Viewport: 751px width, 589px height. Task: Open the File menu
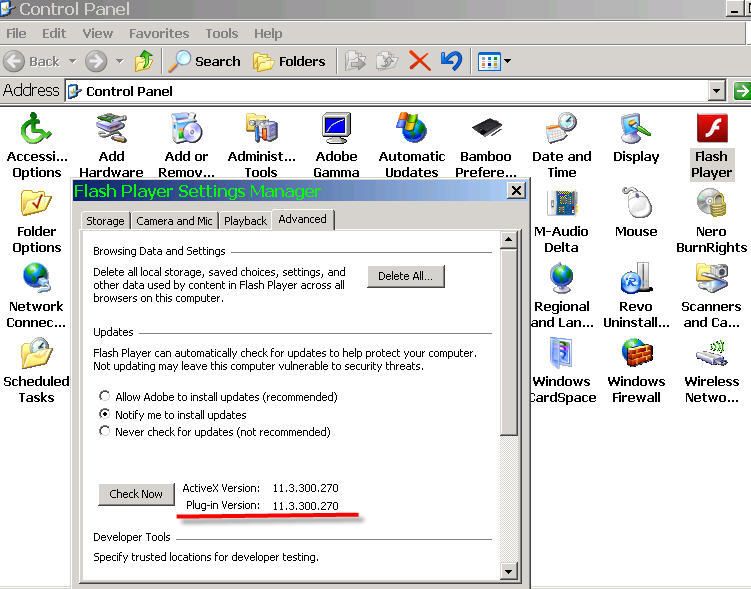(16, 34)
